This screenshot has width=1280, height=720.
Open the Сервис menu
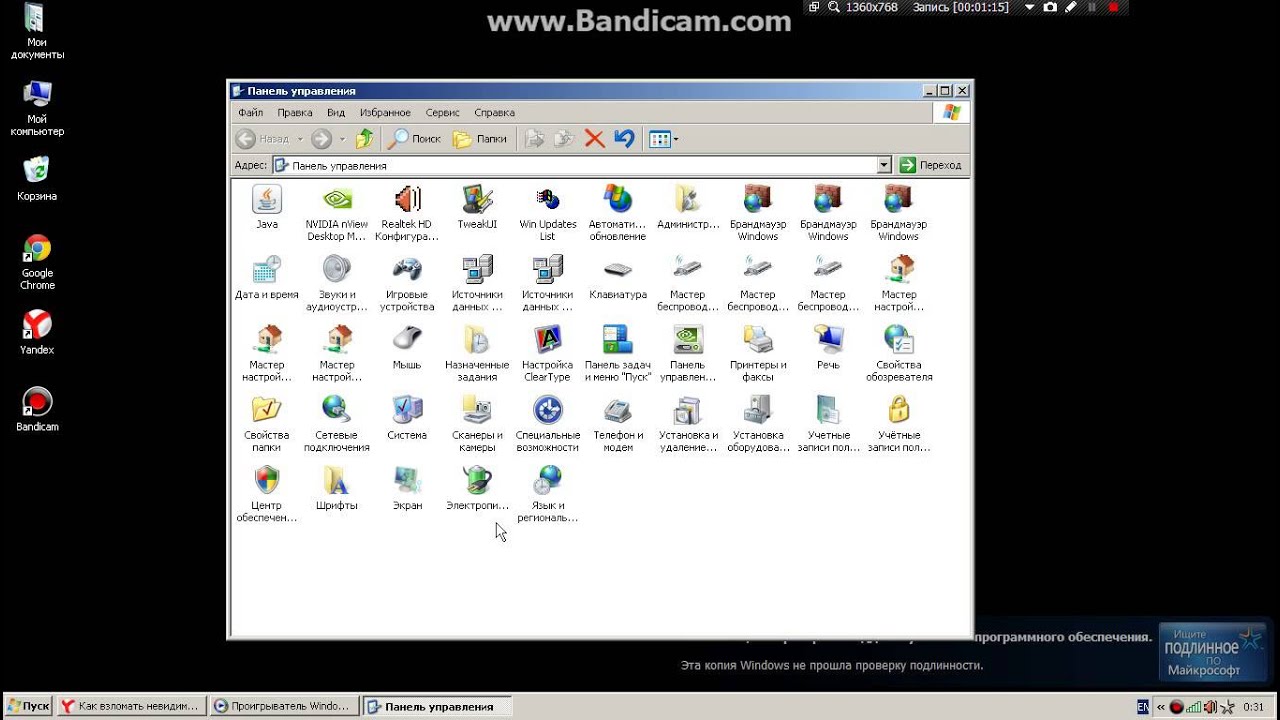[x=442, y=113]
